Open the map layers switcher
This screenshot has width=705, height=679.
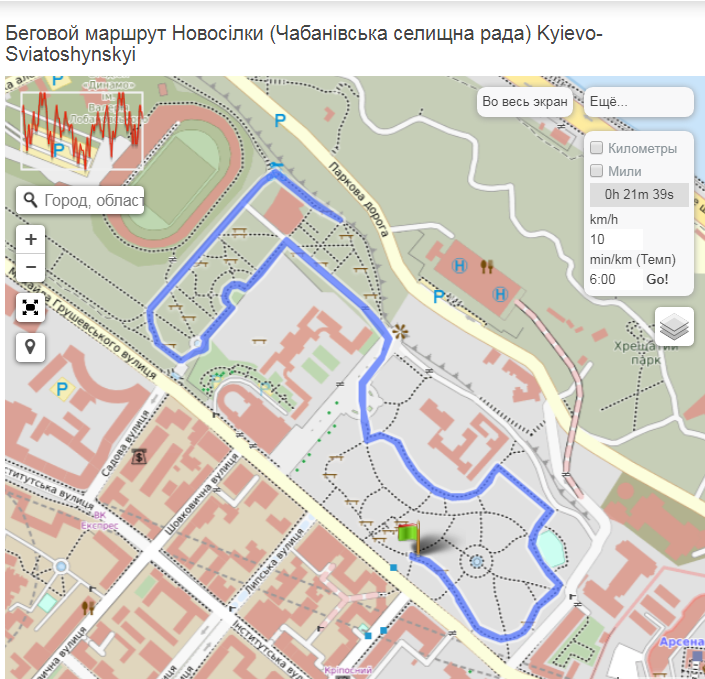pyautogui.click(x=674, y=326)
